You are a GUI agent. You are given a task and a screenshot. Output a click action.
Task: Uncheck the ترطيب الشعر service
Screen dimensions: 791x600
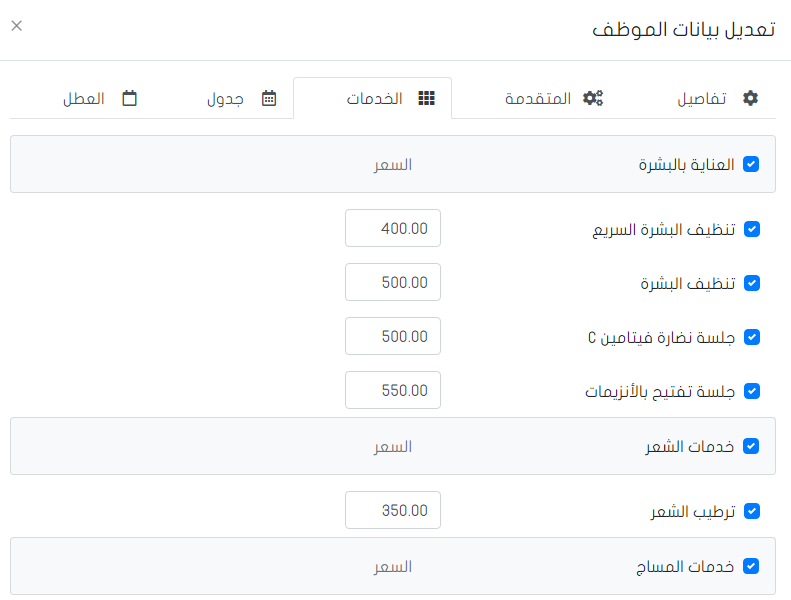(x=752, y=511)
